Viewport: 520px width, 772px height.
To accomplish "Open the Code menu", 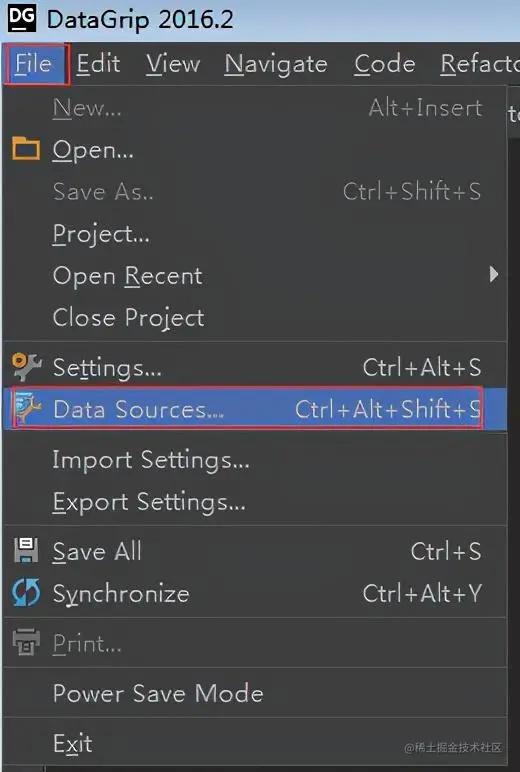I will point(385,64).
